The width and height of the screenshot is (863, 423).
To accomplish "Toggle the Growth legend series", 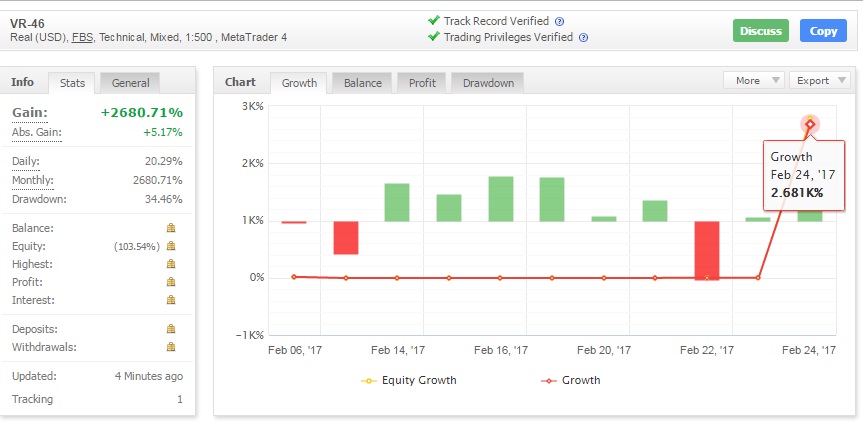I will [571, 380].
